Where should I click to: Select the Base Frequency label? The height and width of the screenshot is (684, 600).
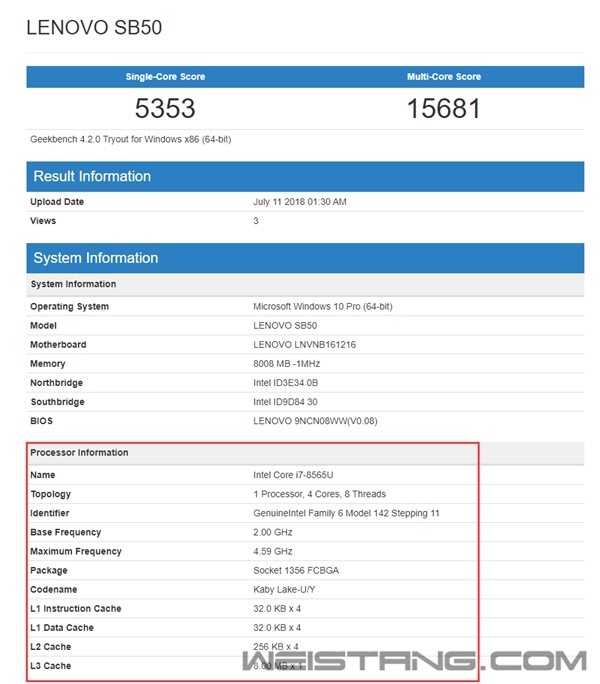[65, 532]
